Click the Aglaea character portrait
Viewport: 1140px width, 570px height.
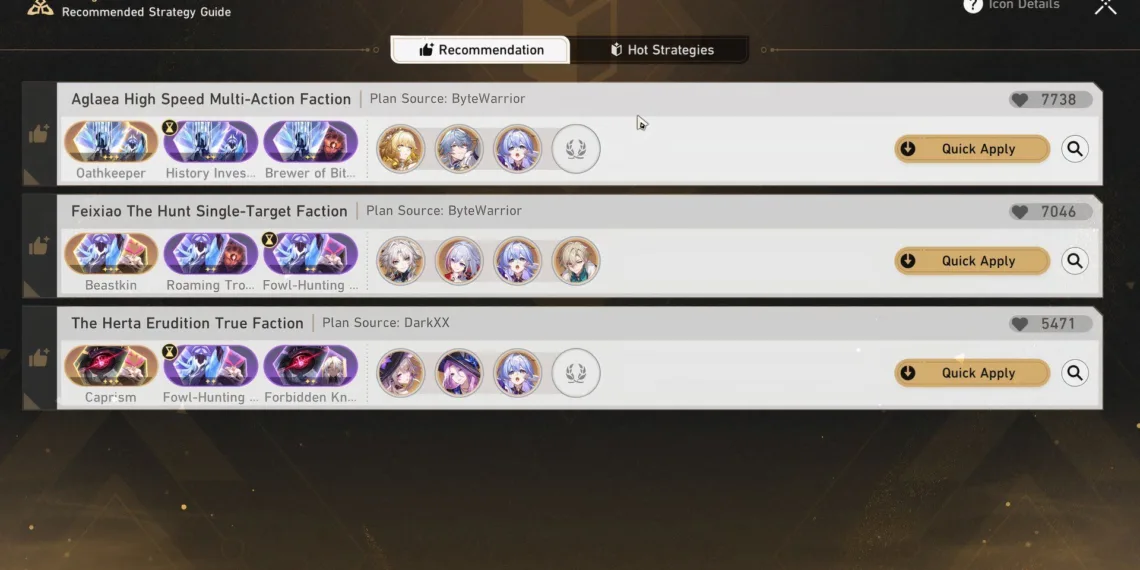coord(401,148)
